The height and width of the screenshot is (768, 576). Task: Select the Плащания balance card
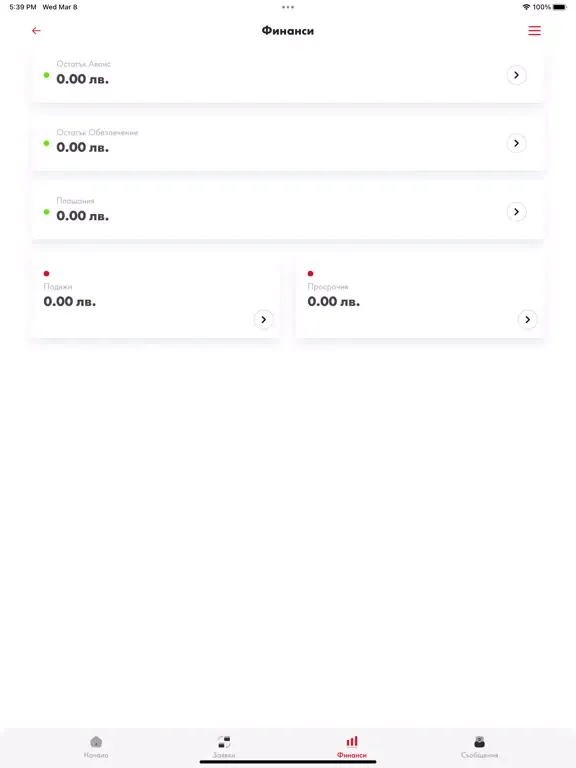click(288, 212)
